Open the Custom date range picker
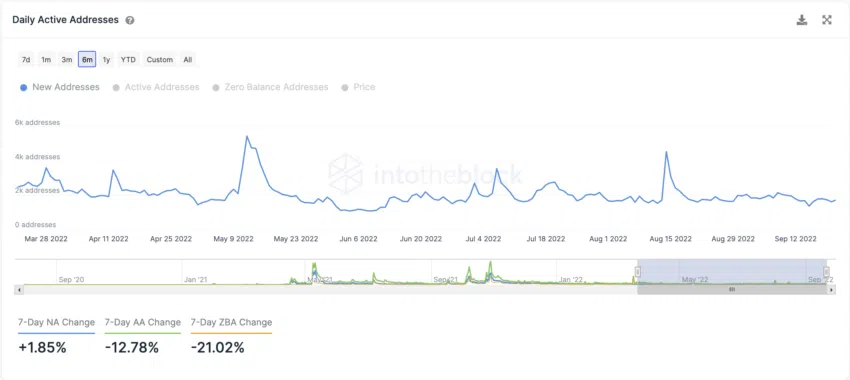The height and width of the screenshot is (380, 850). point(160,60)
